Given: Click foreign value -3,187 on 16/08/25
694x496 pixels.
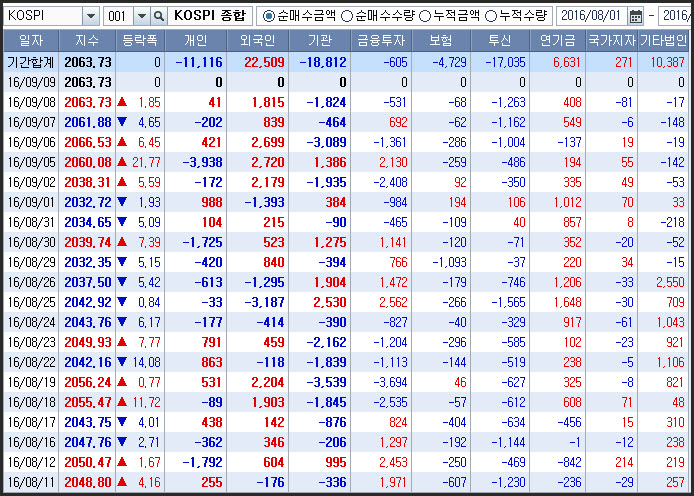Looking at the screenshot, I should coord(264,303).
